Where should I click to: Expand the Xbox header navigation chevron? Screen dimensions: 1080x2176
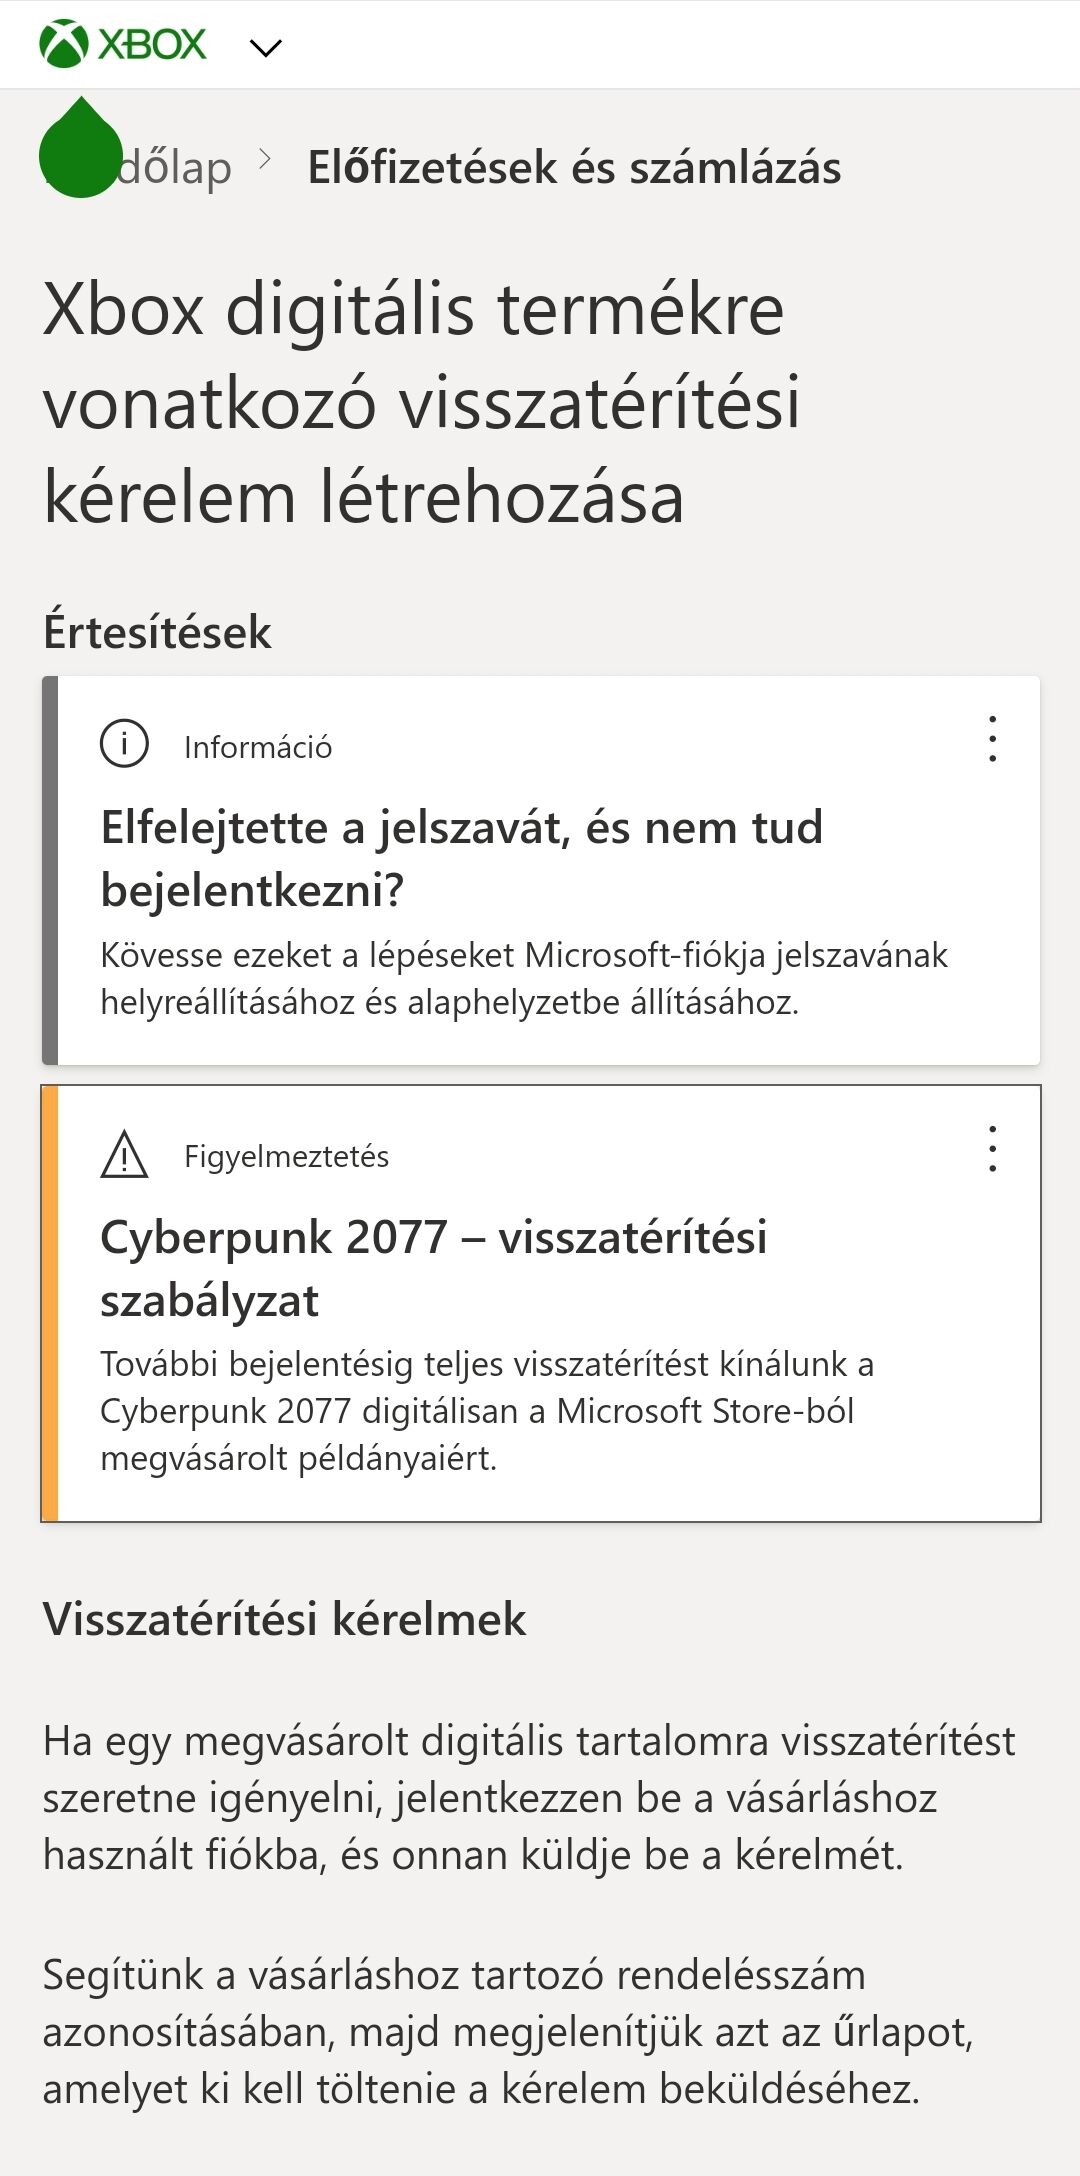point(266,47)
